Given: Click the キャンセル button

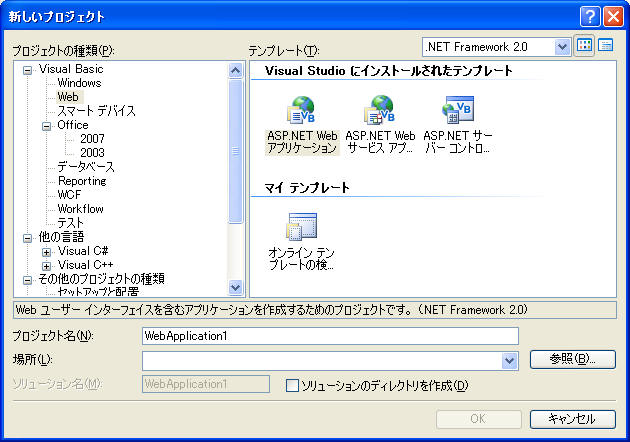Looking at the screenshot, I should coord(573,419).
